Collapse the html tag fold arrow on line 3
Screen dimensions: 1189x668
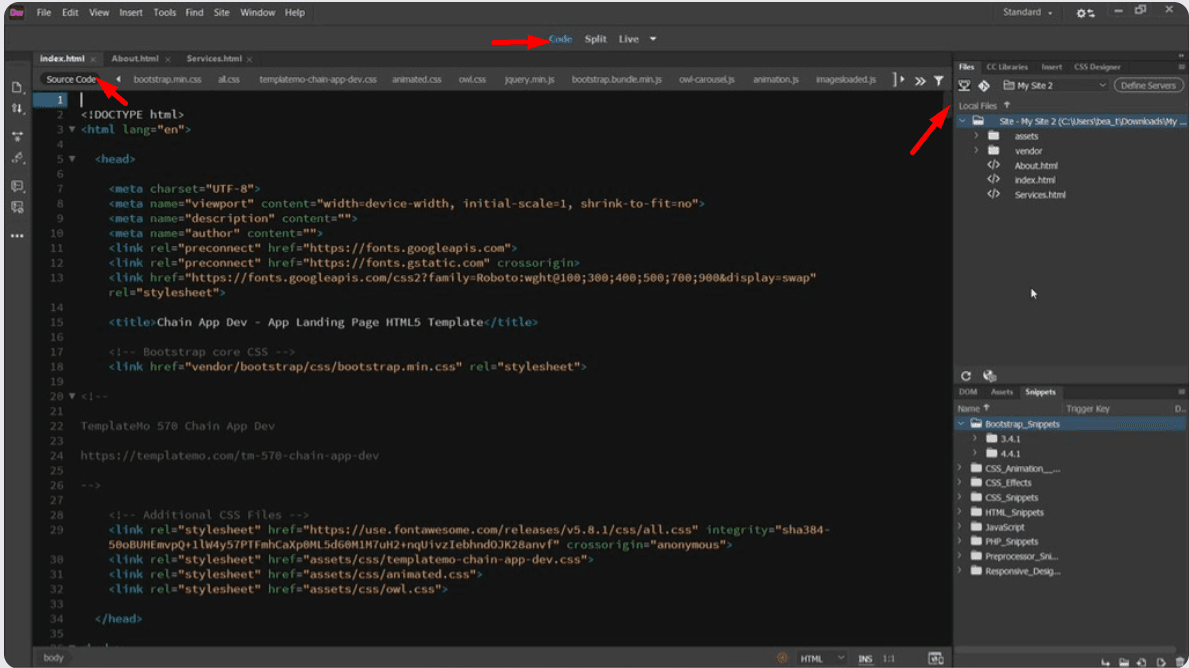pos(72,129)
